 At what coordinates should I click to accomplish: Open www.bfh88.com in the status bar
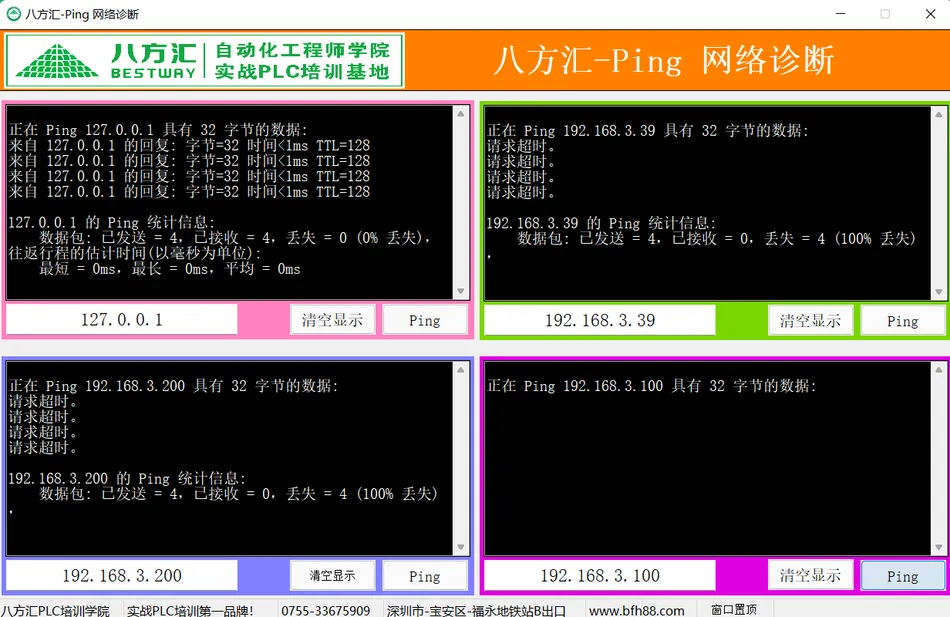tap(637, 610)
